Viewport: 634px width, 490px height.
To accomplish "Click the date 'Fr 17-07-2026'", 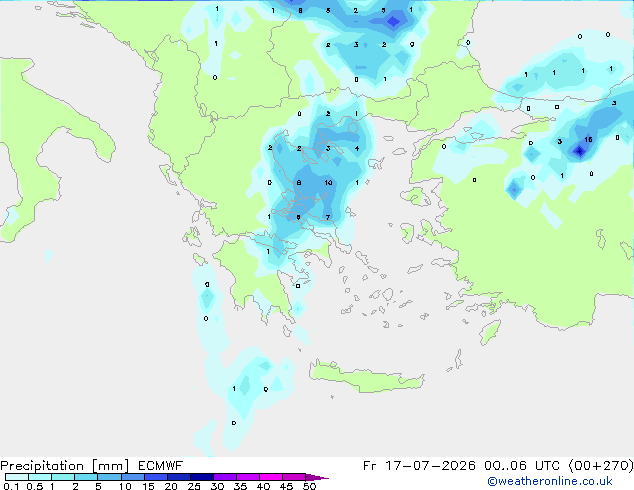I will (419, 466).
